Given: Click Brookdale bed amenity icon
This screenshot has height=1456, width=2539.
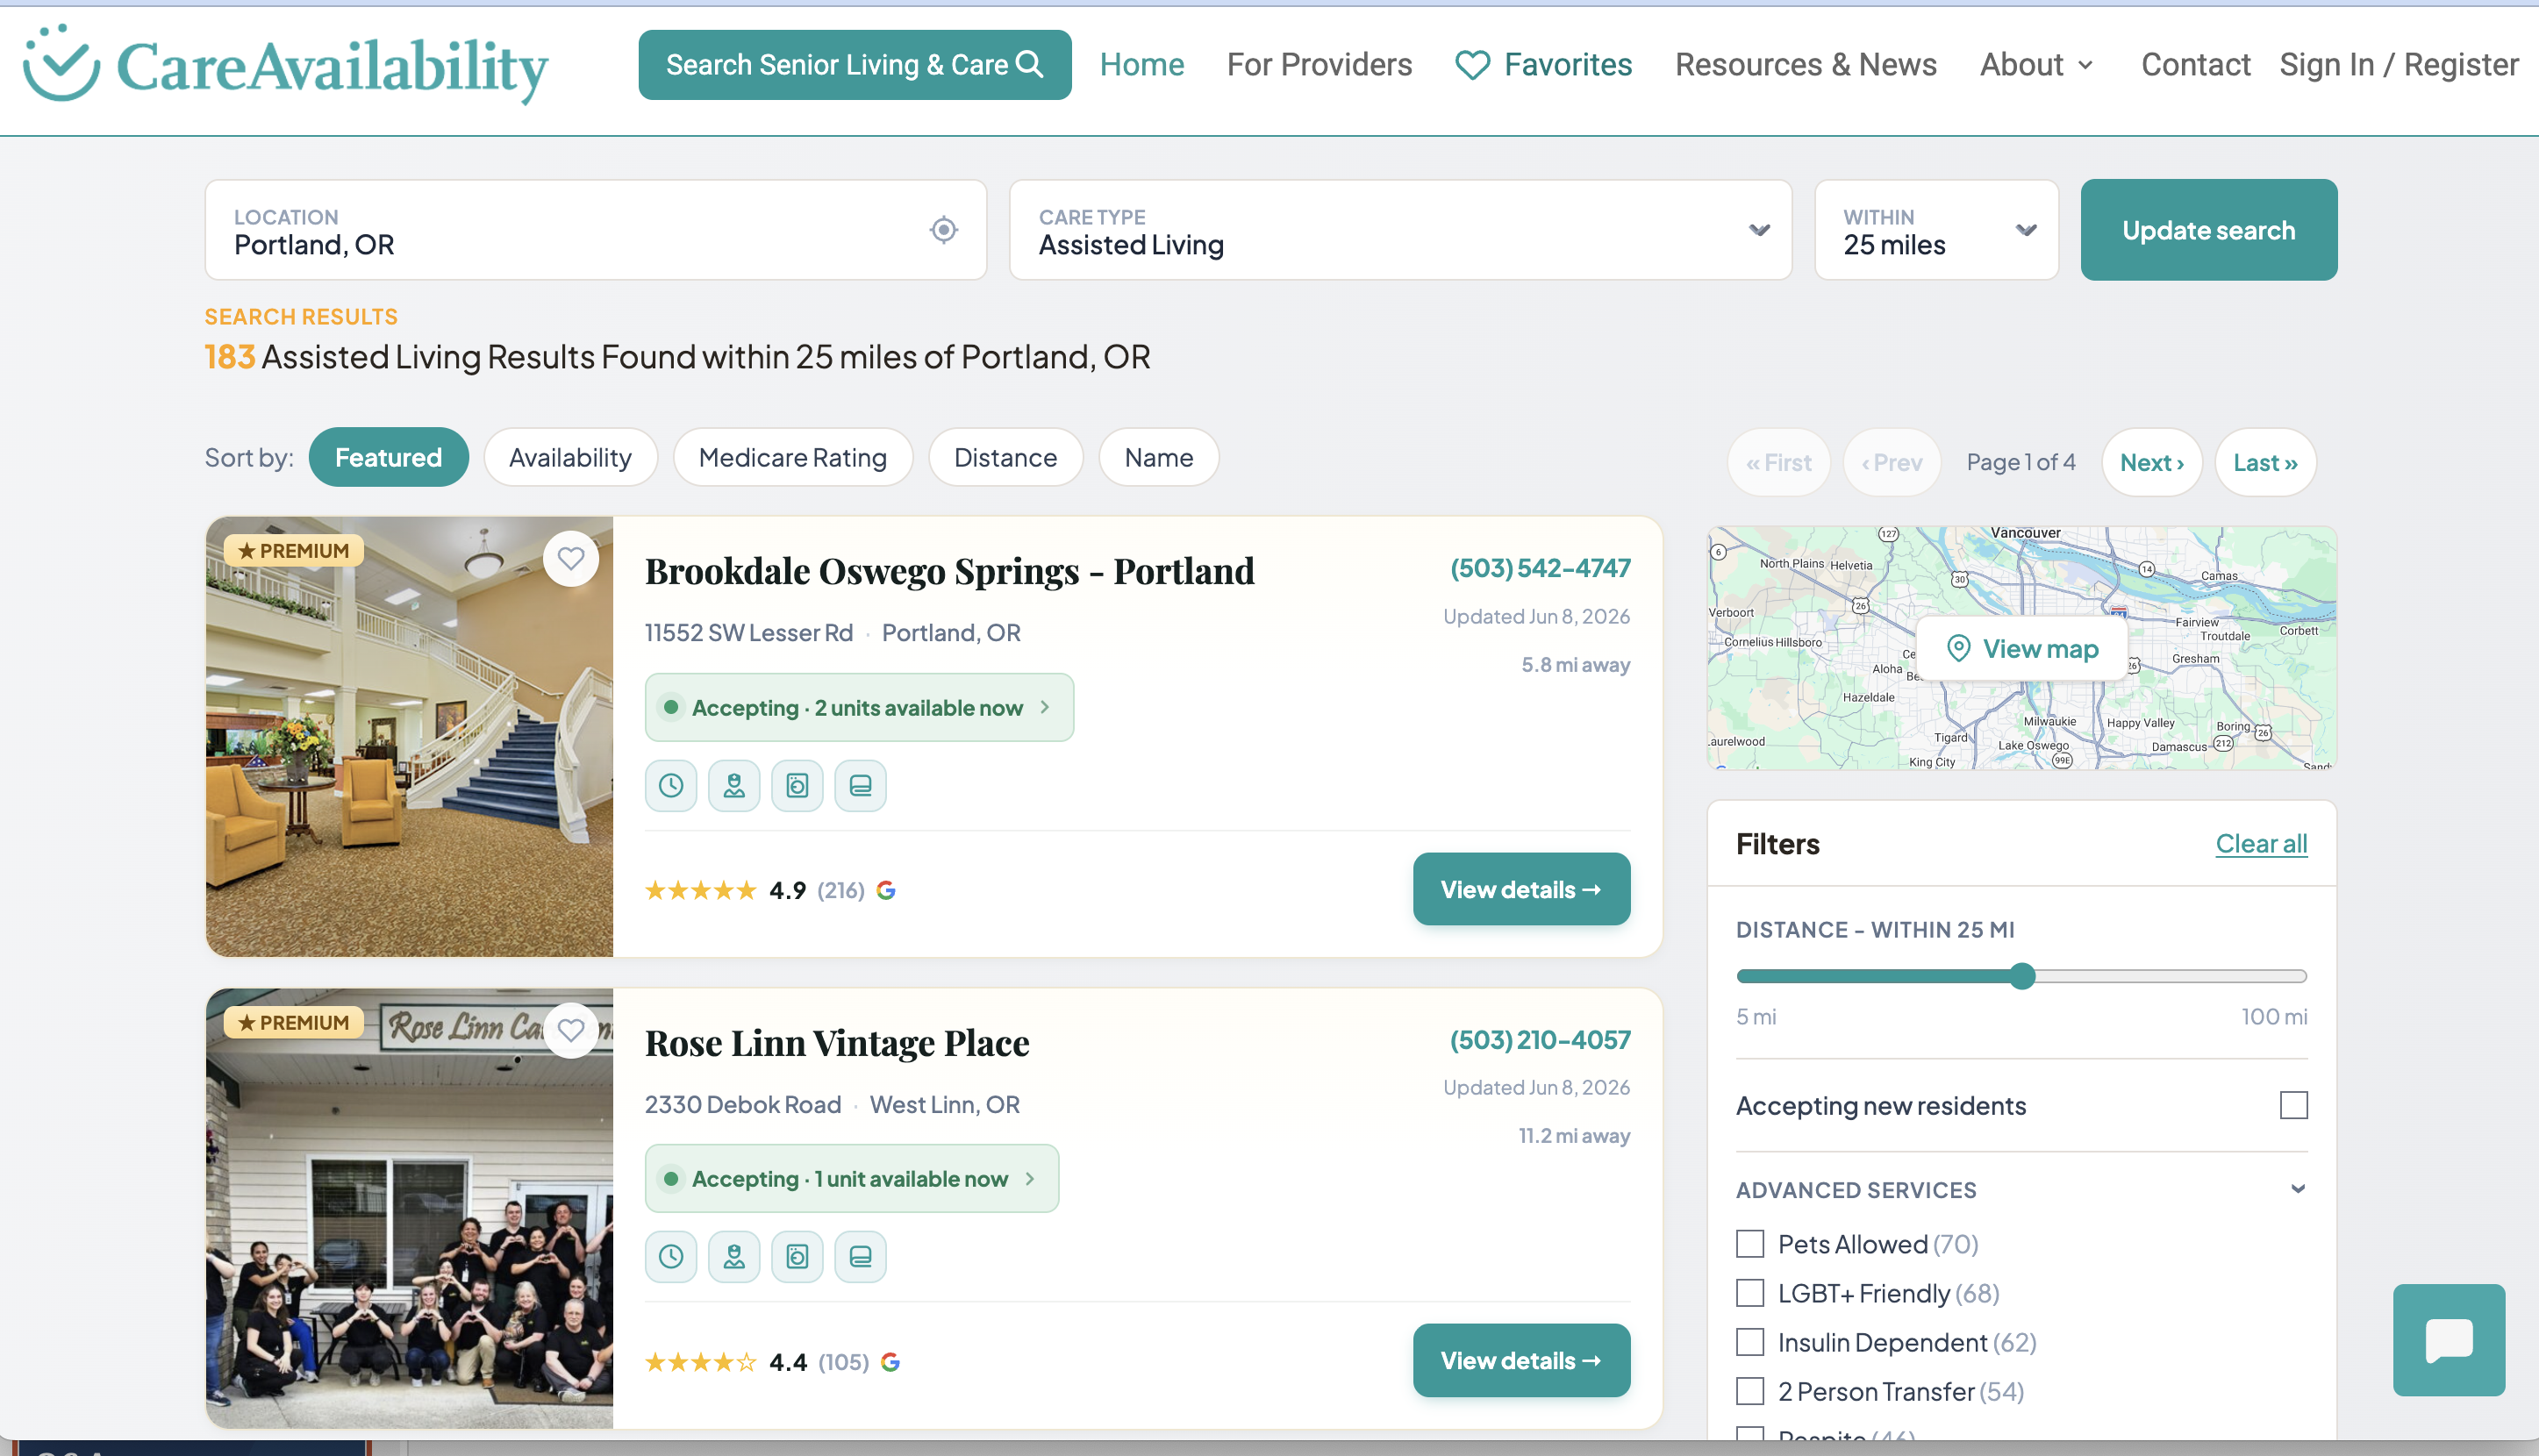Looking at the screenshot, I should coord(860,786).
